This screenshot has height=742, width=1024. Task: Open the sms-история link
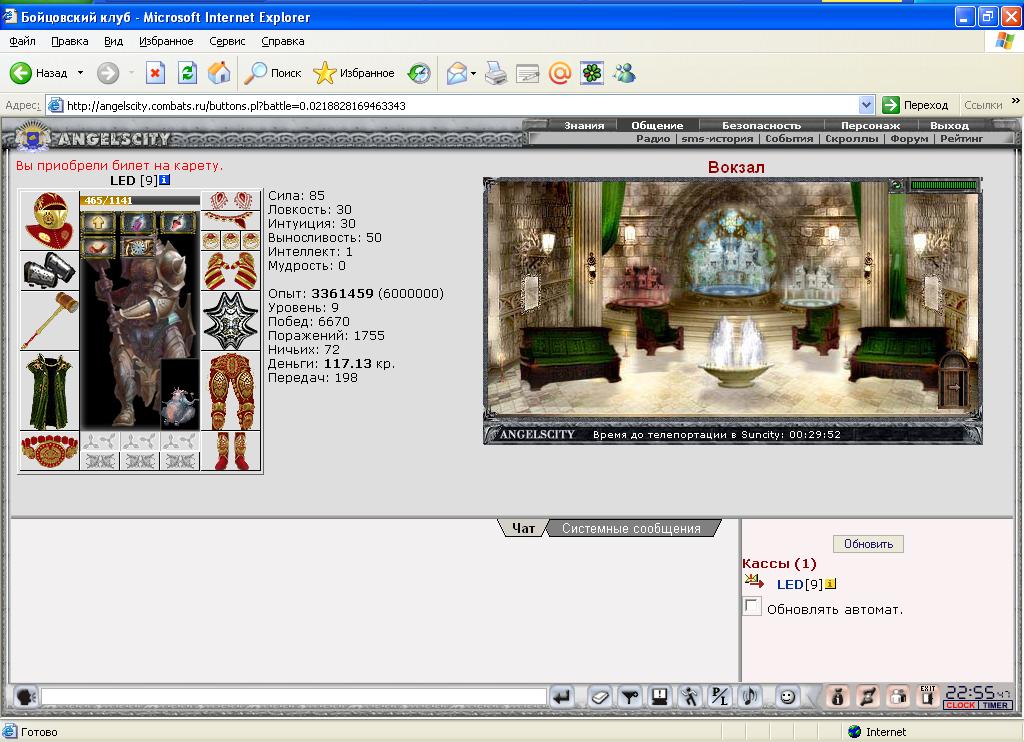click(x=717, y=138)
